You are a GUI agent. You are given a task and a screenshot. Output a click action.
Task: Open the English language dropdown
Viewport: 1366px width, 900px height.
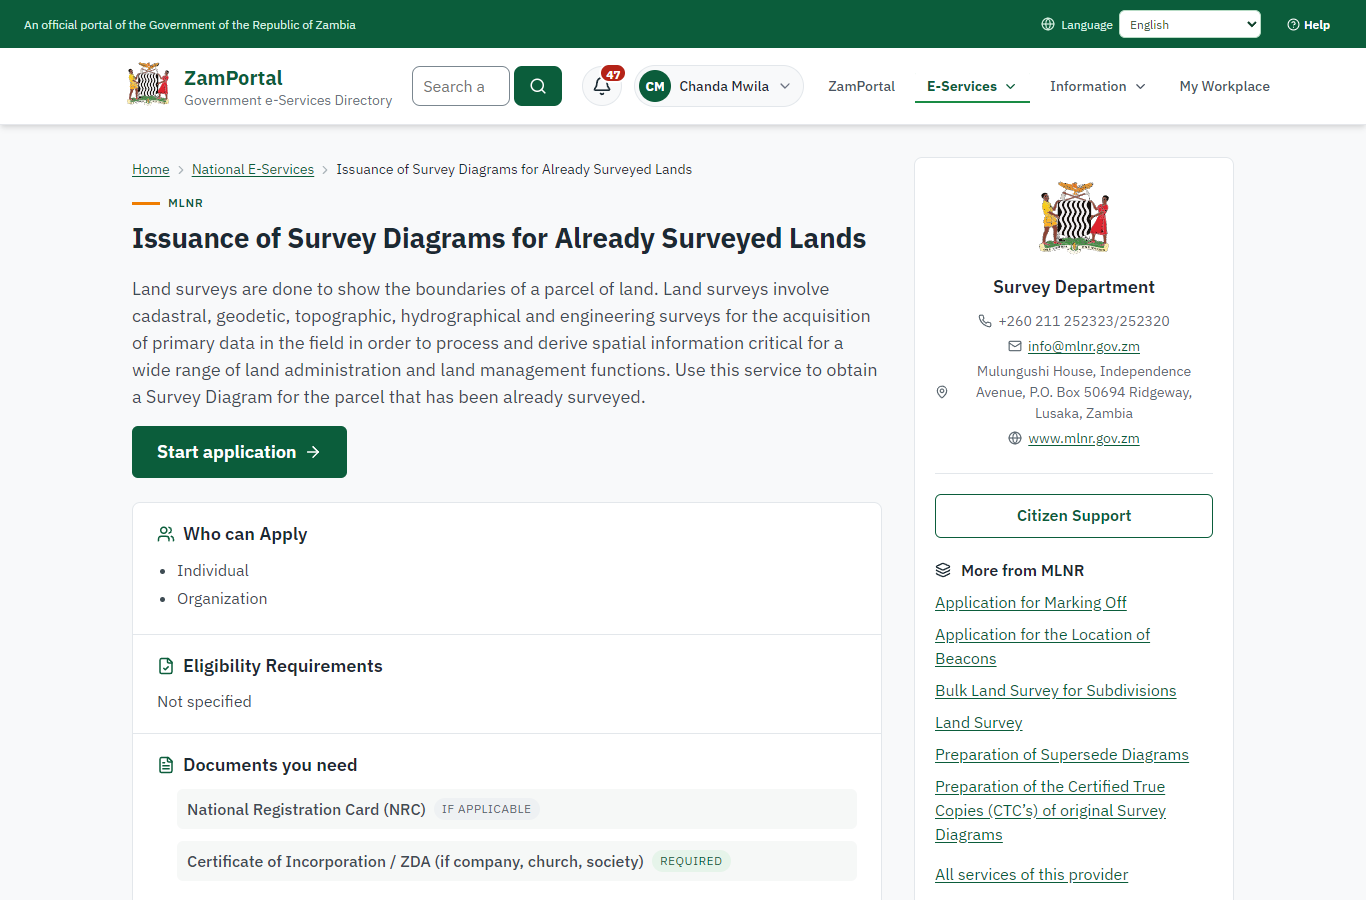pos(1190,24)
